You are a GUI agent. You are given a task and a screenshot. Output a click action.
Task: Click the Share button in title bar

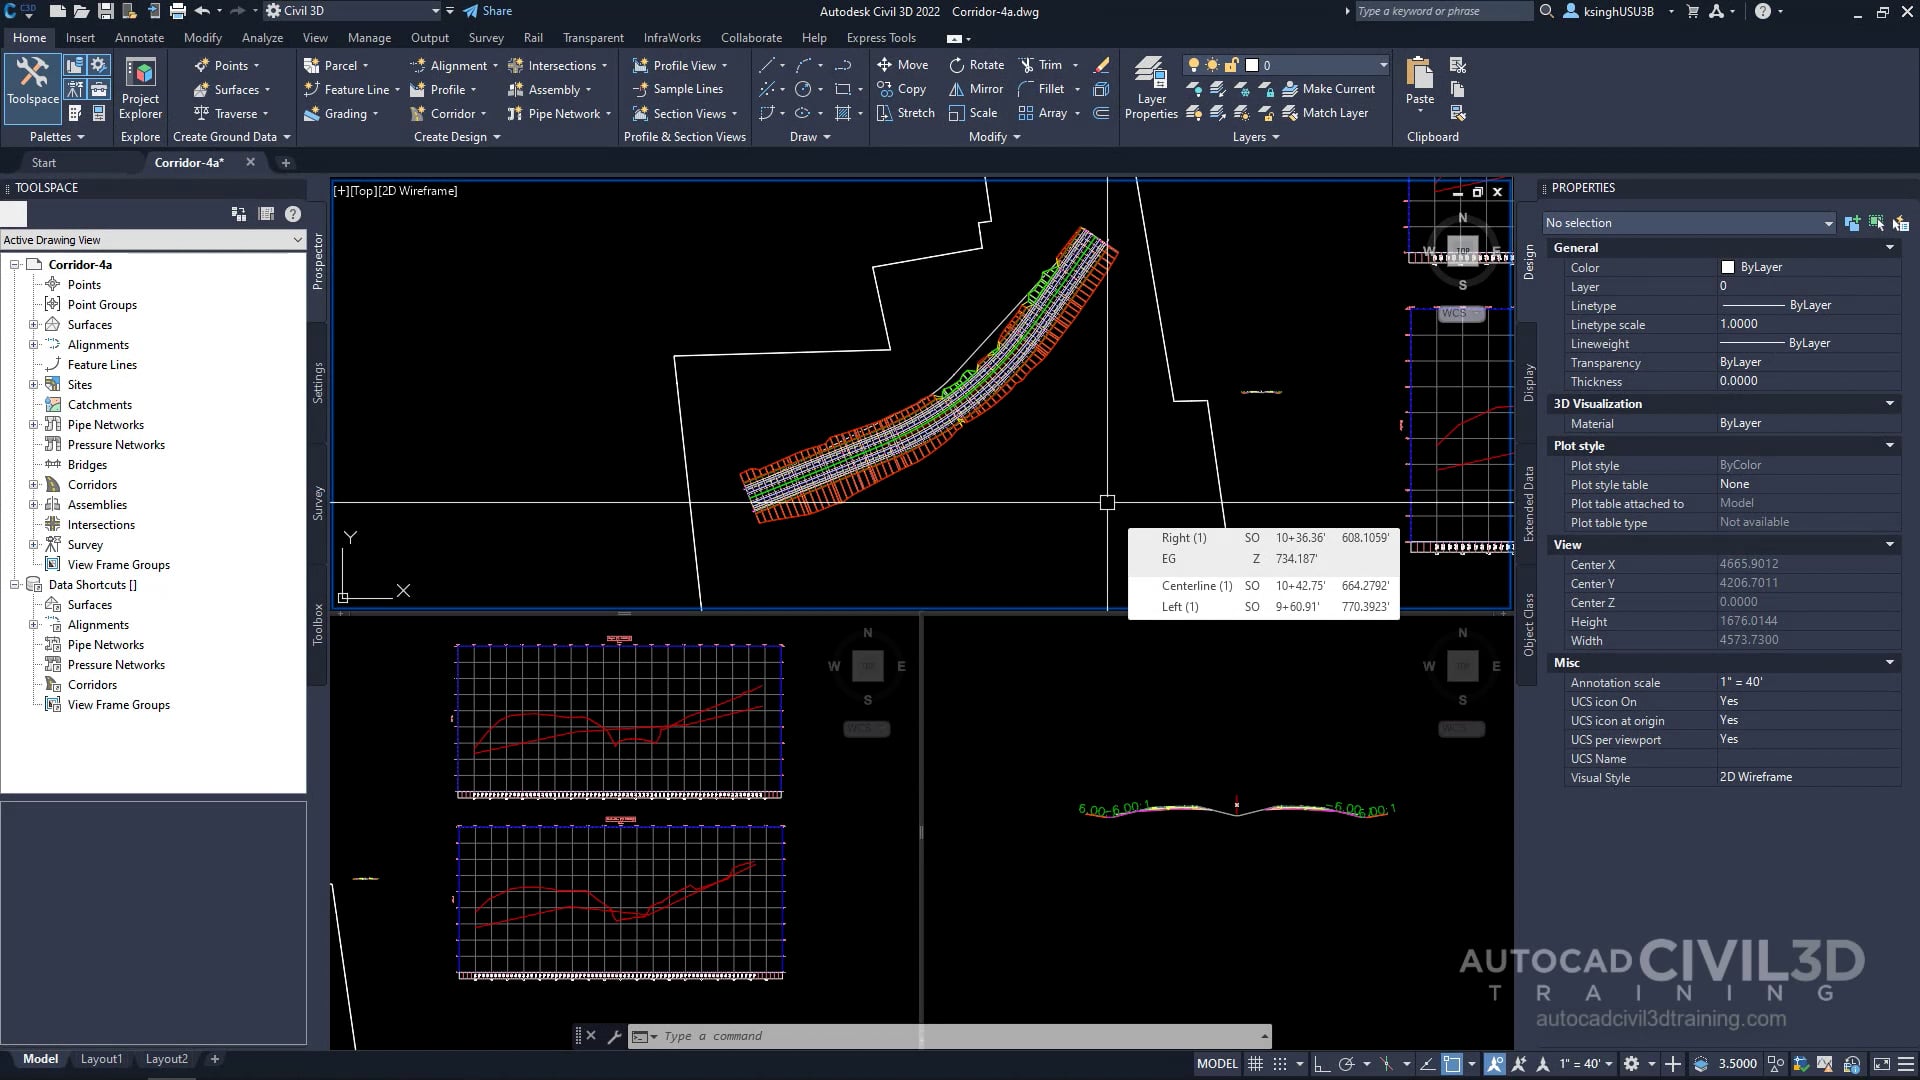[x=487, y=11]
